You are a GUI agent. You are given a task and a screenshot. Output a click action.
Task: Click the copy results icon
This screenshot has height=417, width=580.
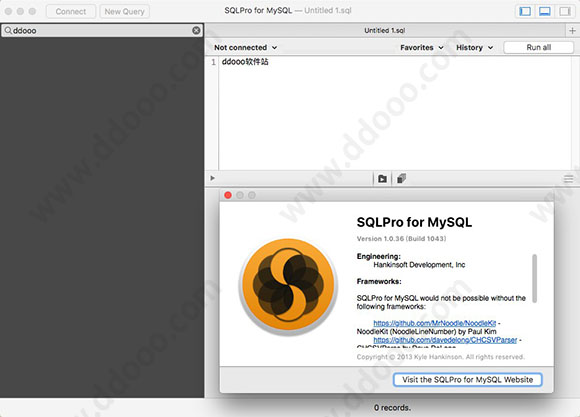pos(401,179)
